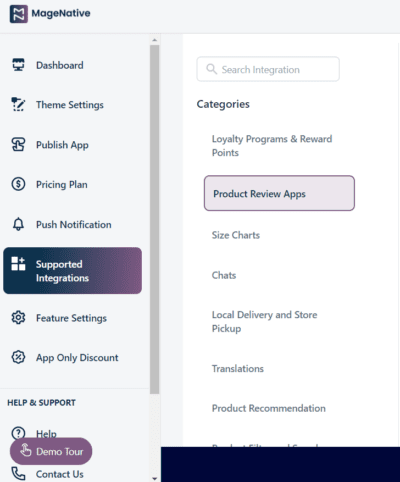Viewport: 400px width, 482px height.
Task: Click the Supported Integrations grid icon
Action: (x=18, y=264)
